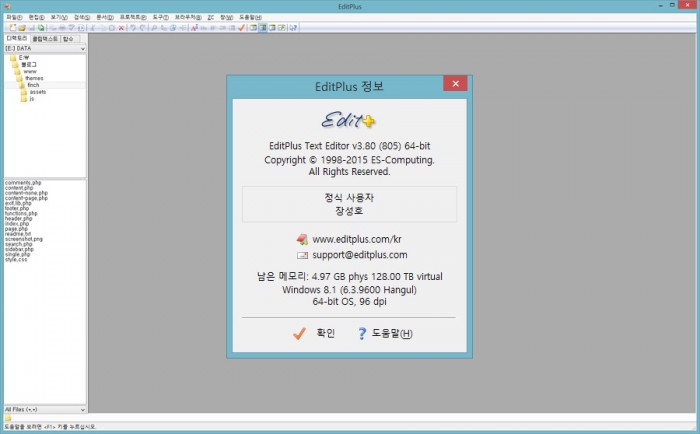Click the Set Font 'A' toolbar icon
The width and height of the screenshot is (700, 434).
[x=194, y=28]
